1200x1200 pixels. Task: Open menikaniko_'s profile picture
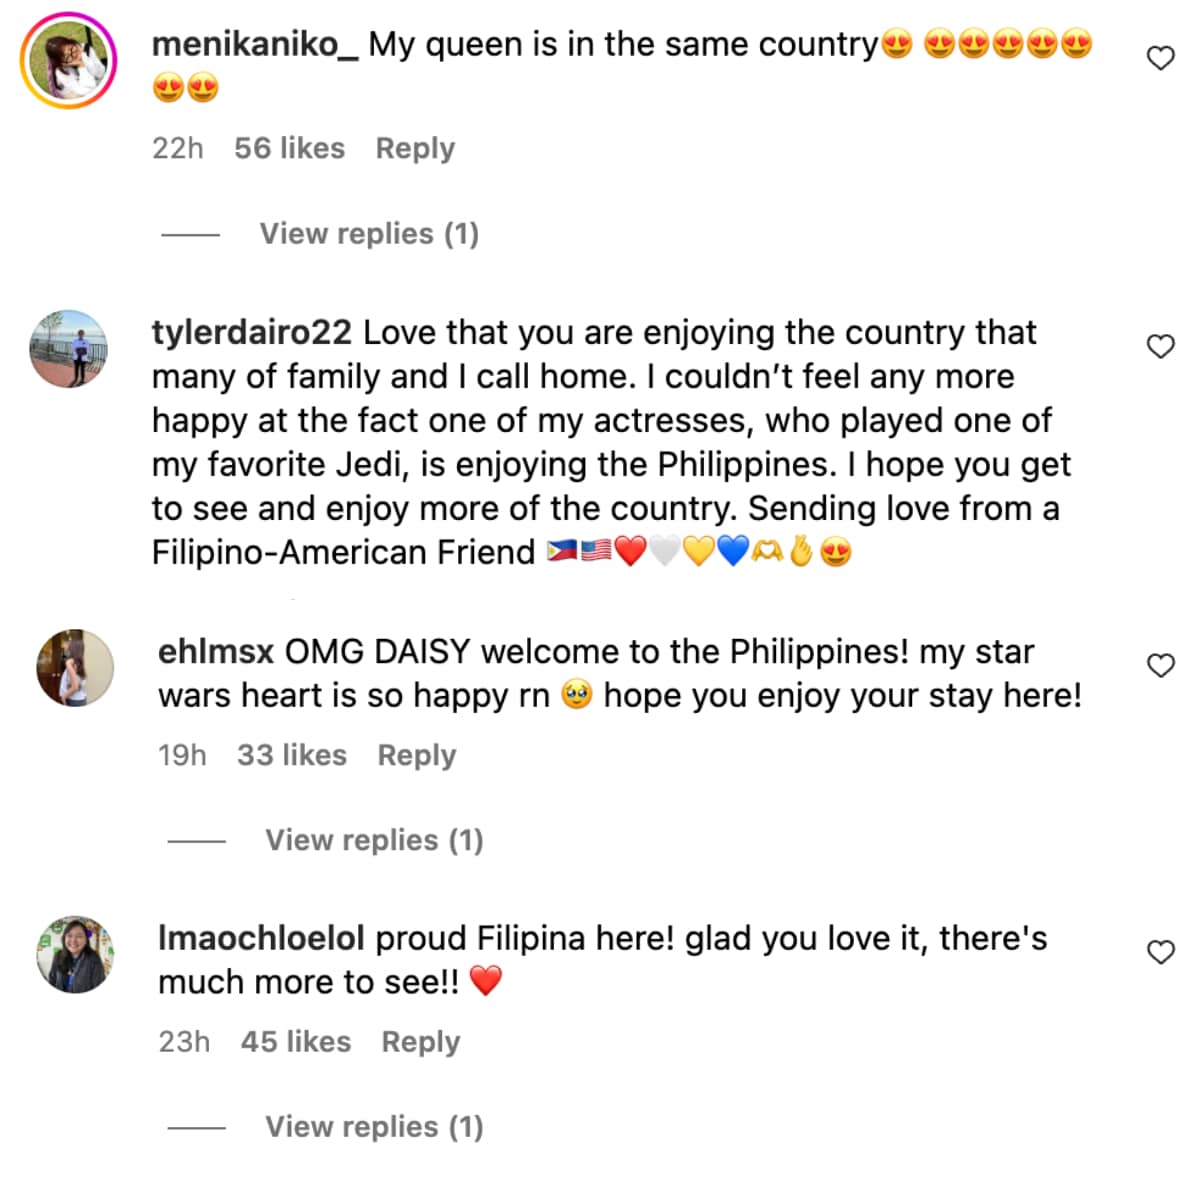69,61
